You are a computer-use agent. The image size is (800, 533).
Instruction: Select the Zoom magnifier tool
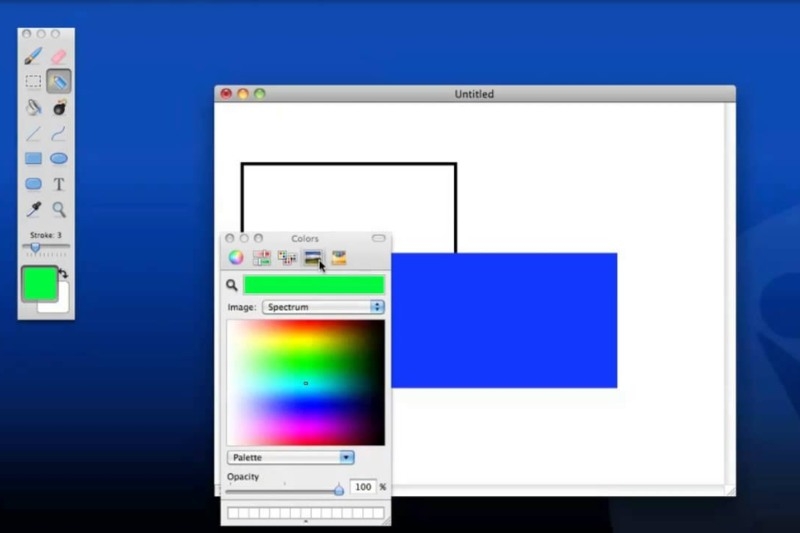[x=59, y=209]
